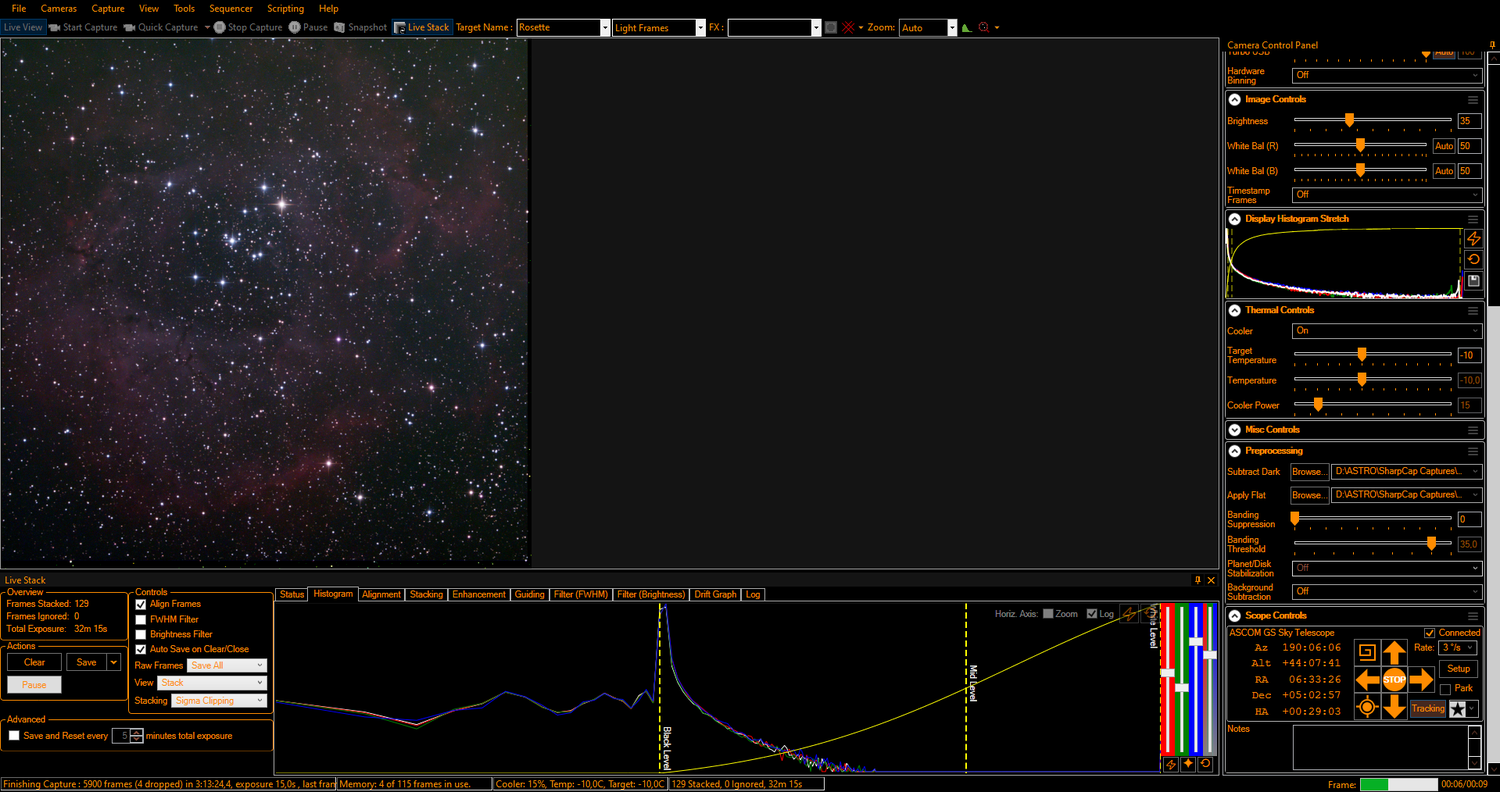Image resolution: width=1500 pixels, height=792 pixels.
Task: Expand the Misc Controls section
Action: 1235,430
